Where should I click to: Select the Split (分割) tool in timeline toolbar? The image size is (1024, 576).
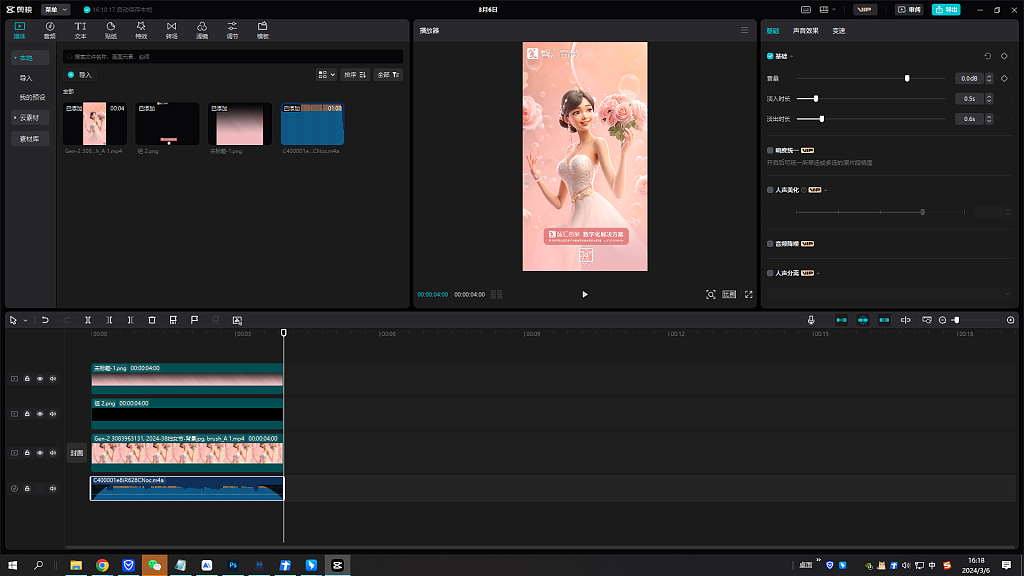click(88, 320)
